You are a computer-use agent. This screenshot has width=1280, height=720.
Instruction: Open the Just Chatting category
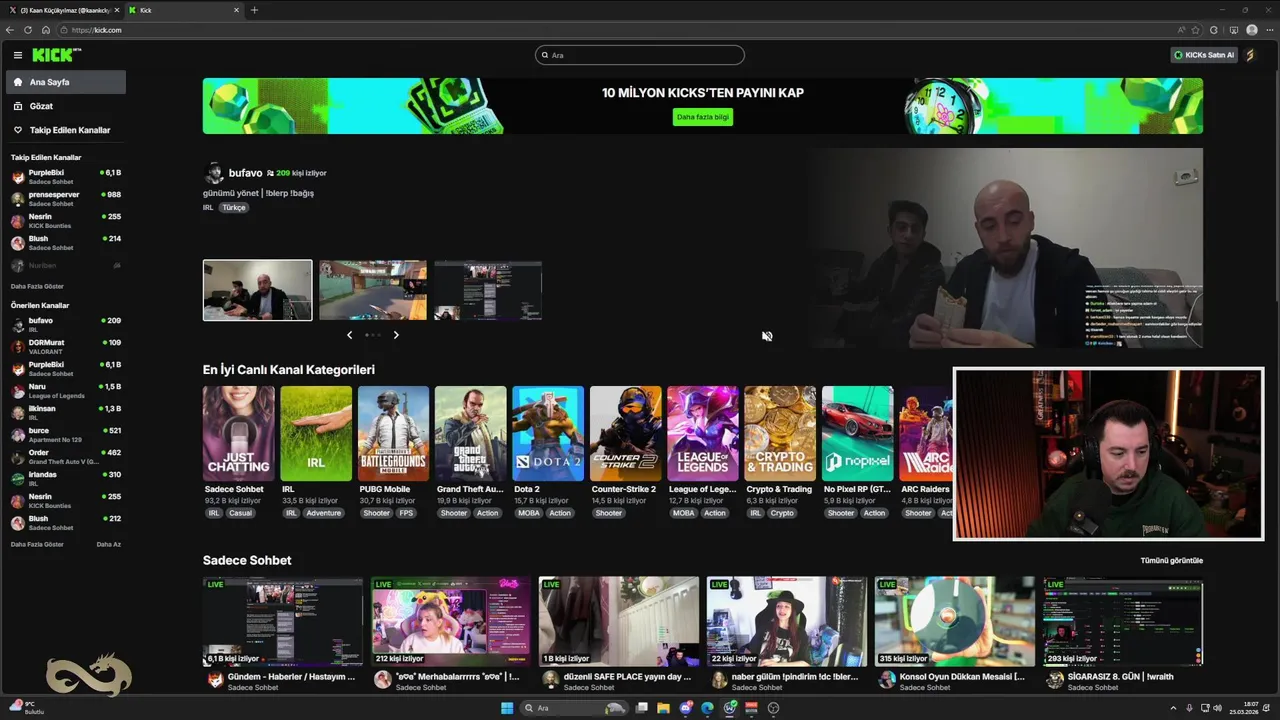click(238, 434)
